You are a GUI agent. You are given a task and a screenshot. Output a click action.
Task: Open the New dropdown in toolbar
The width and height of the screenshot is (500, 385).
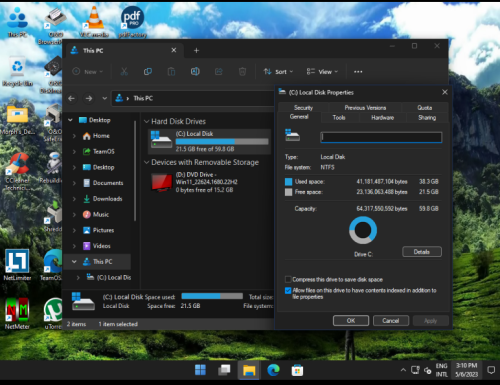[x=88, y=72]
